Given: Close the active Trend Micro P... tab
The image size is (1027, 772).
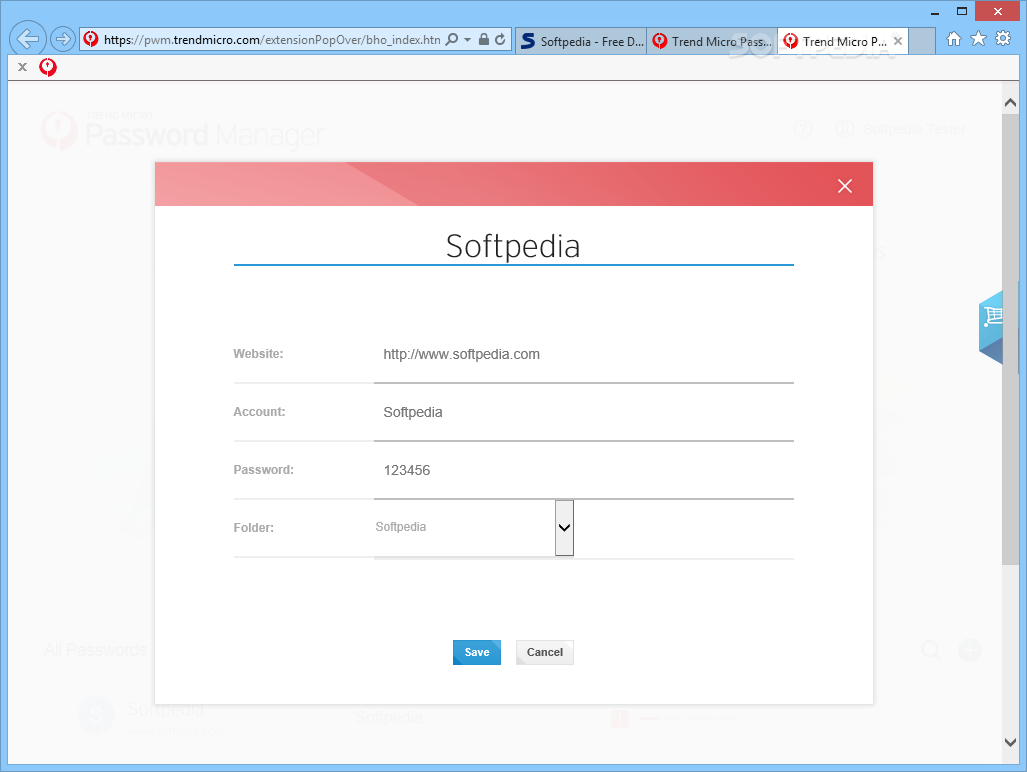Looking at the screenshot, I should click(x=898, y=41).
